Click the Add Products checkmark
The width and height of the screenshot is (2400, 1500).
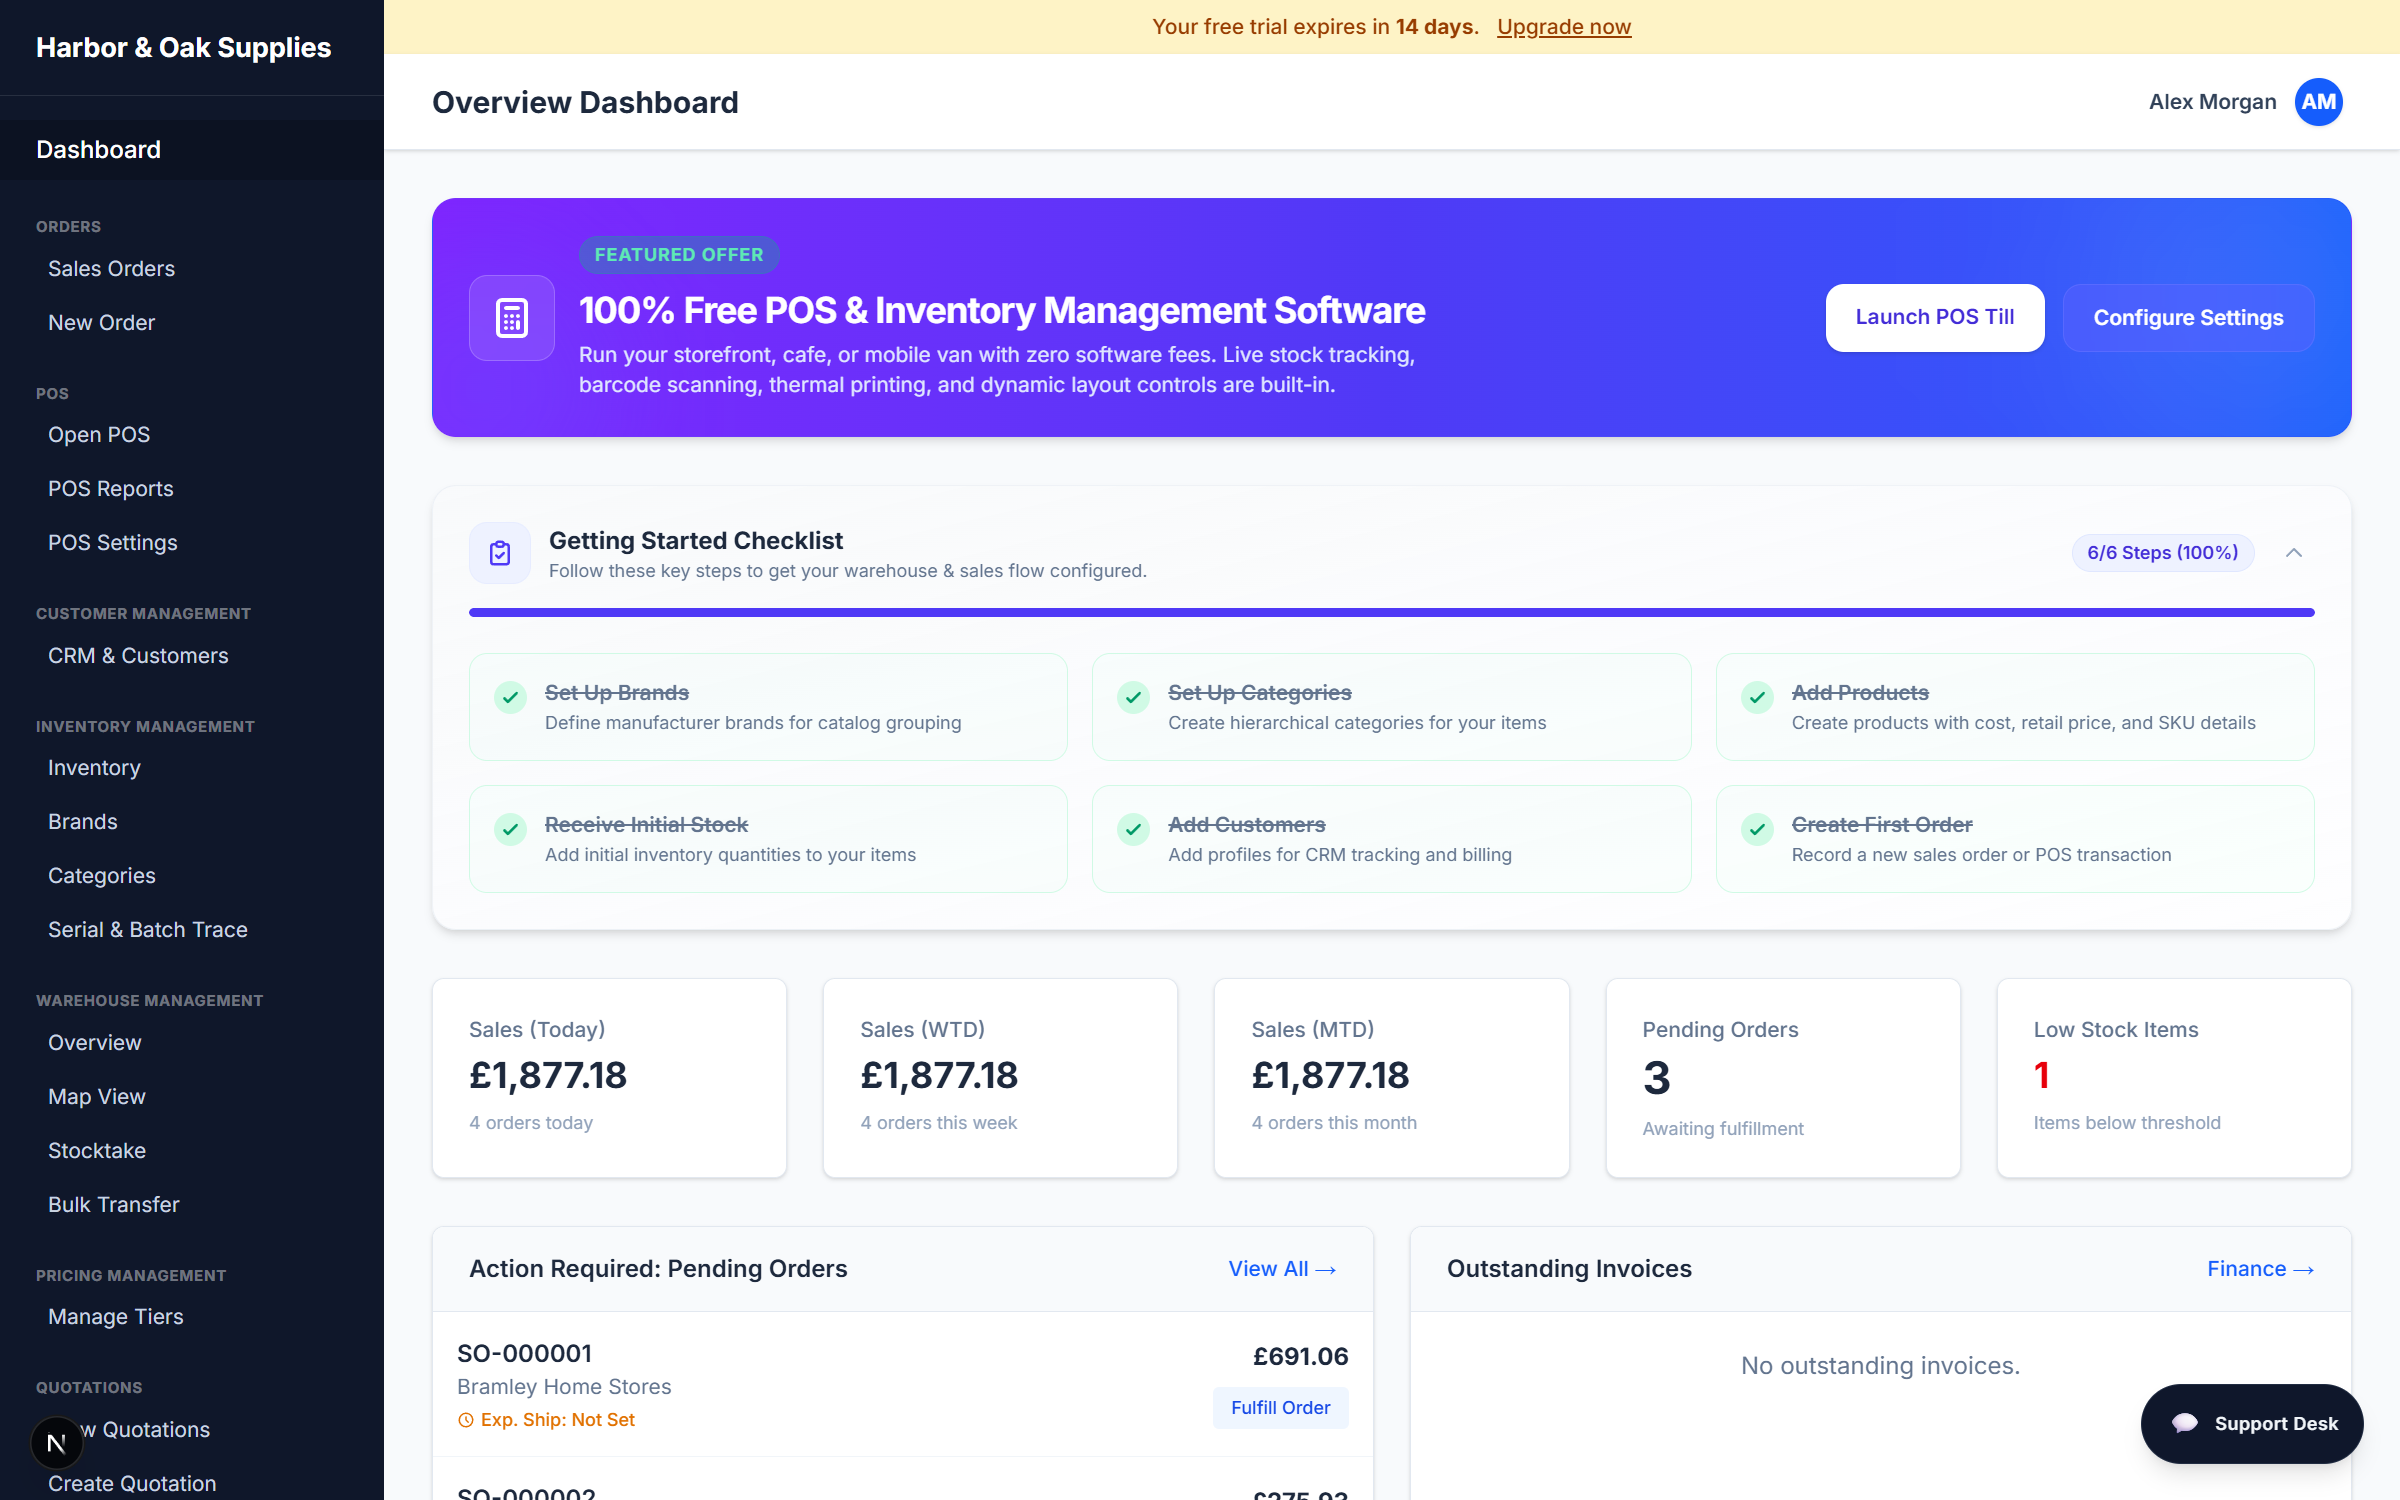coord(1757,696)
